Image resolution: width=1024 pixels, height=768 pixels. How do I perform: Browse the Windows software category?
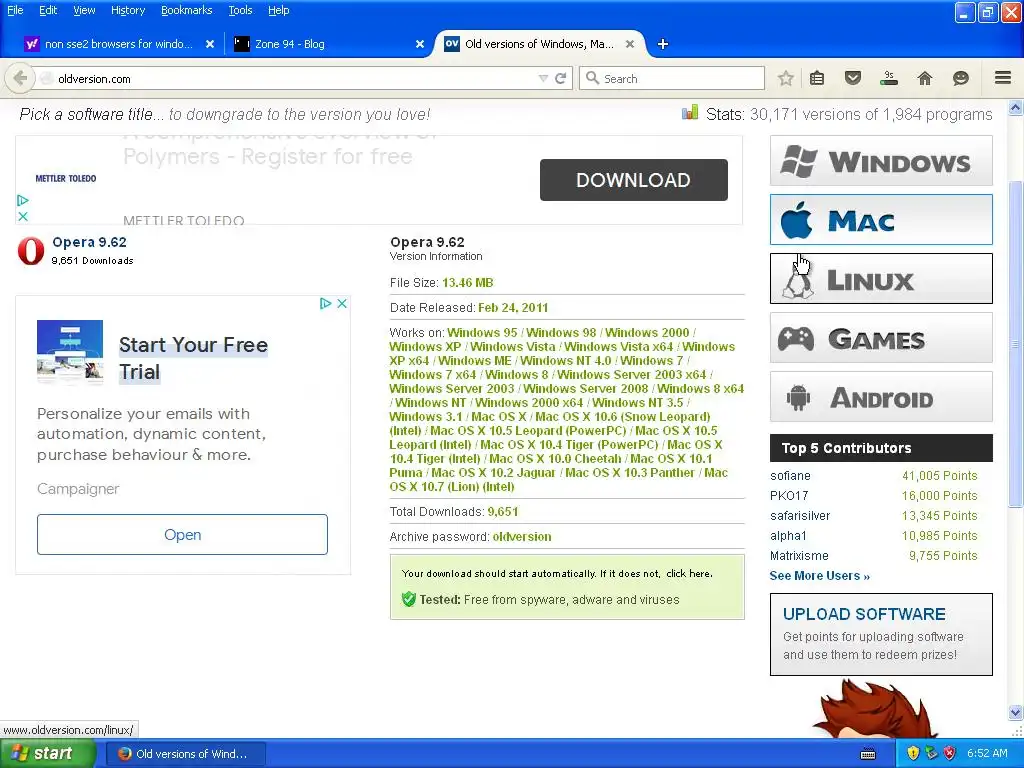881,161
